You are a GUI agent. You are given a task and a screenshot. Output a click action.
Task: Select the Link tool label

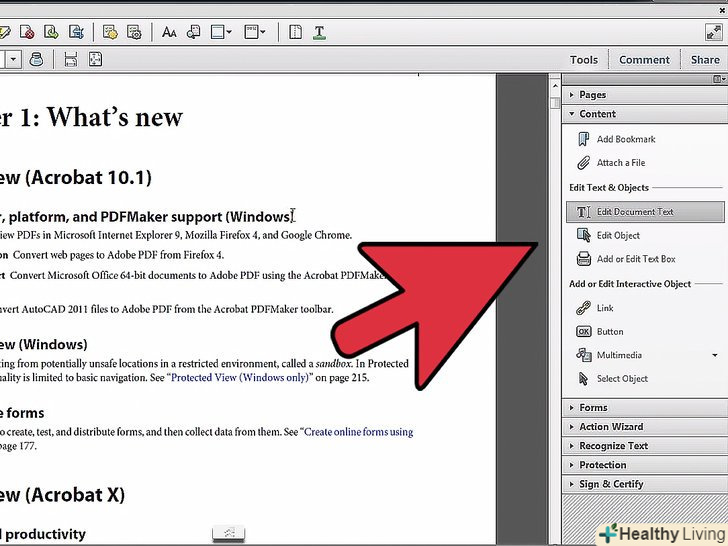[x=605, y=308]
